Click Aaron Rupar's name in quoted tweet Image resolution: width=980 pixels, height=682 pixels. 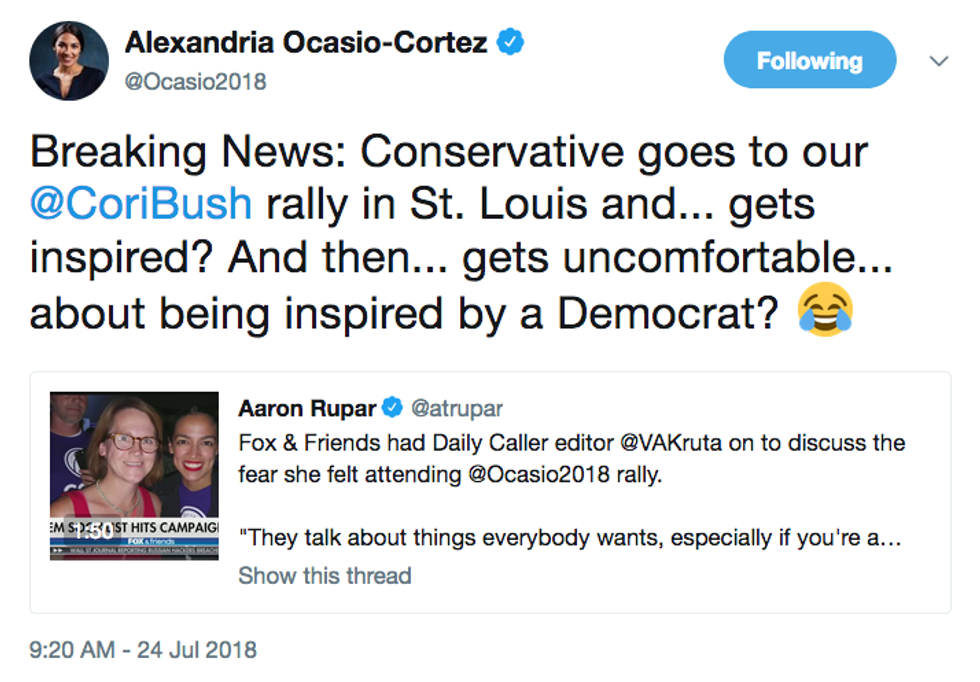pyautogui.click(x=307, y=408)
